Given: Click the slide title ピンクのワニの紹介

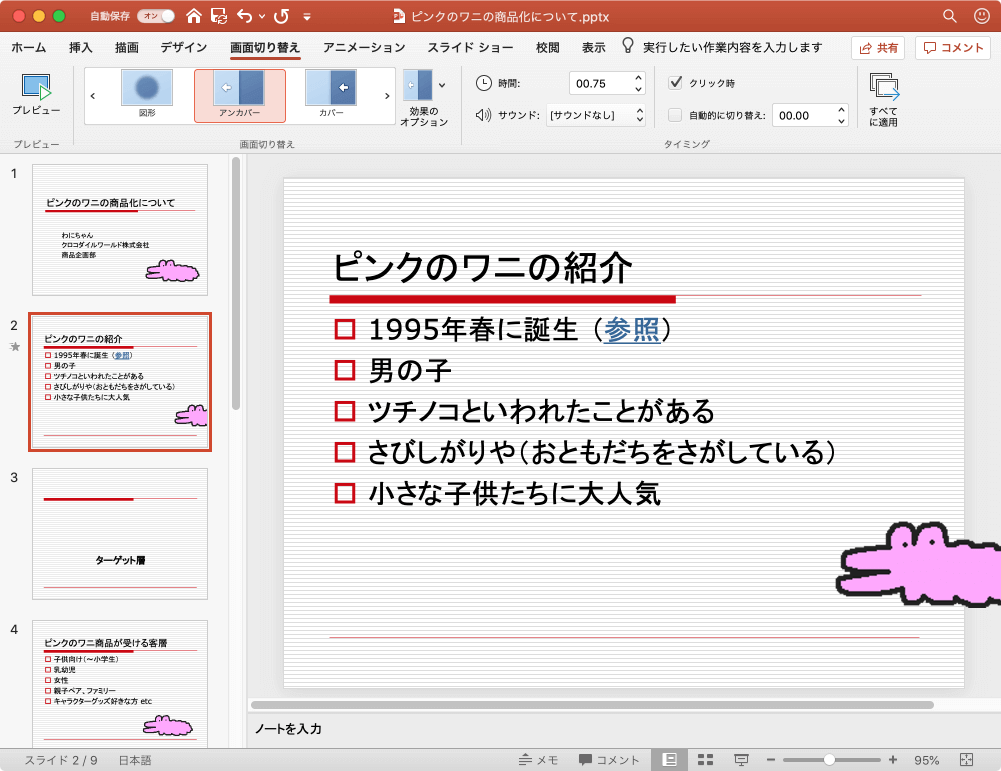Looking at the screenshot, I should (483, 267).
